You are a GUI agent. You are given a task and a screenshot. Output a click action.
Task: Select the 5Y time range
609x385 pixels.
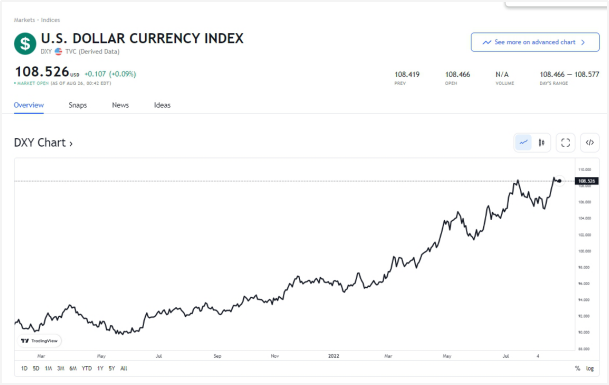point(112,368)
